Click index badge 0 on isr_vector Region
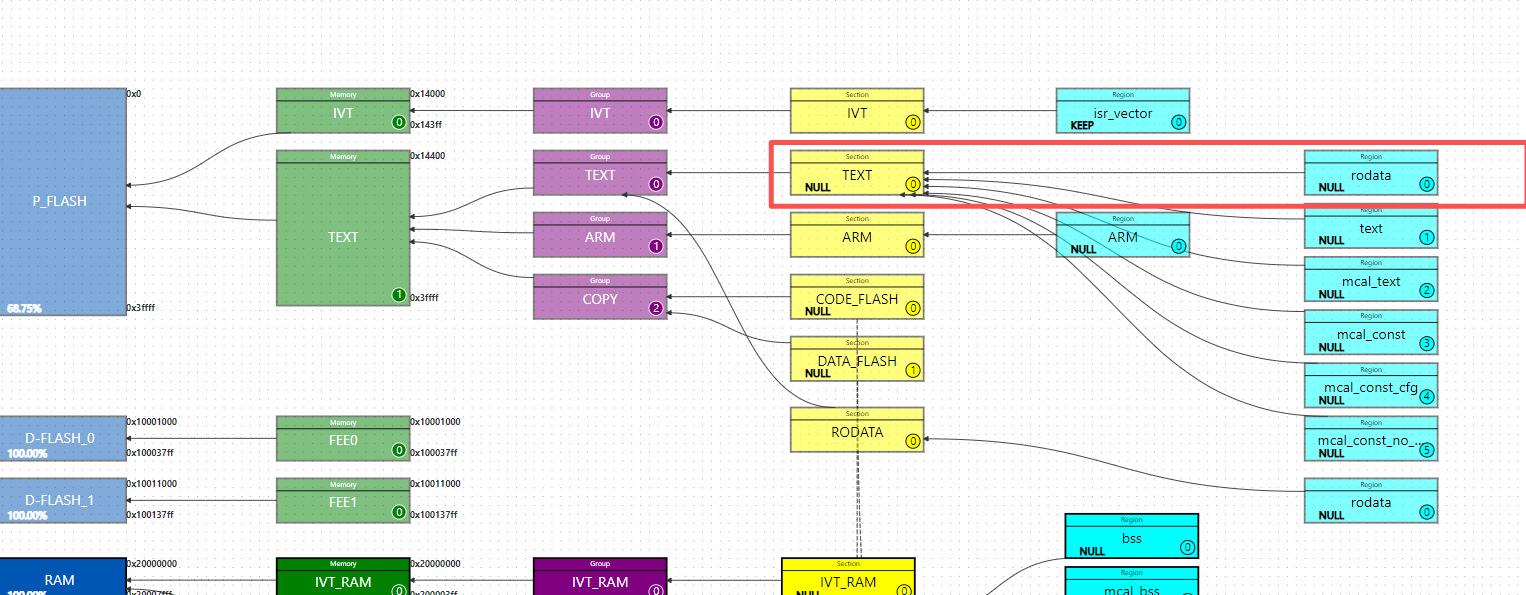 (x=1179, y=122)
